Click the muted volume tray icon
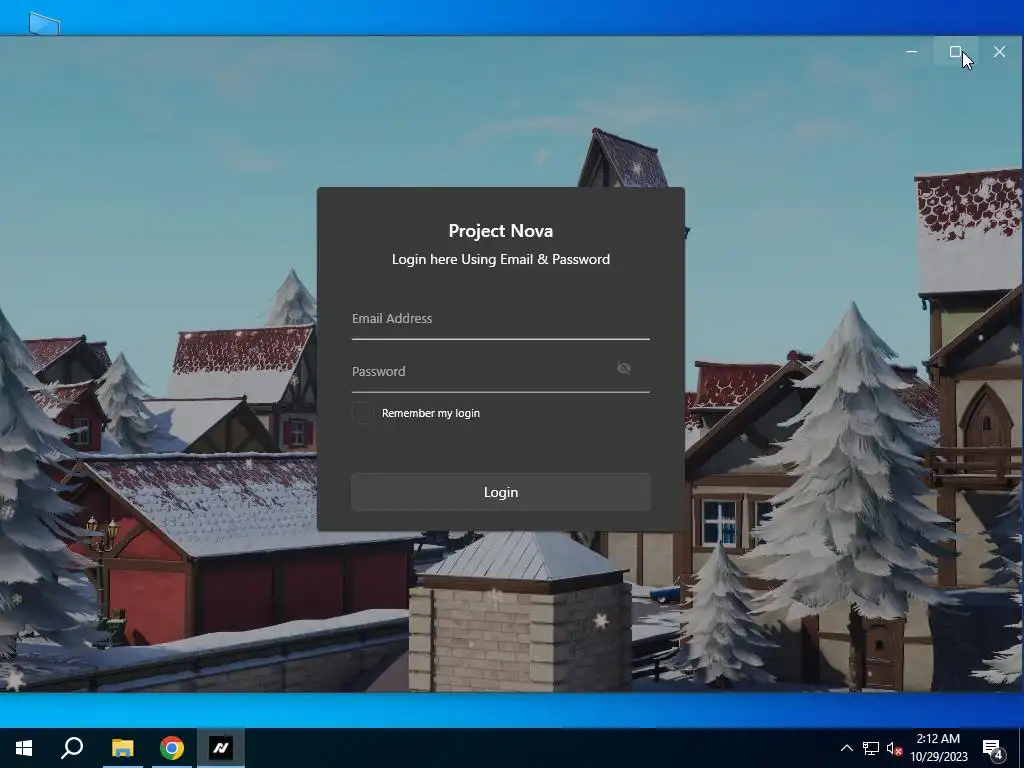This screenshot has width=1024, height=768. [894, 748]
